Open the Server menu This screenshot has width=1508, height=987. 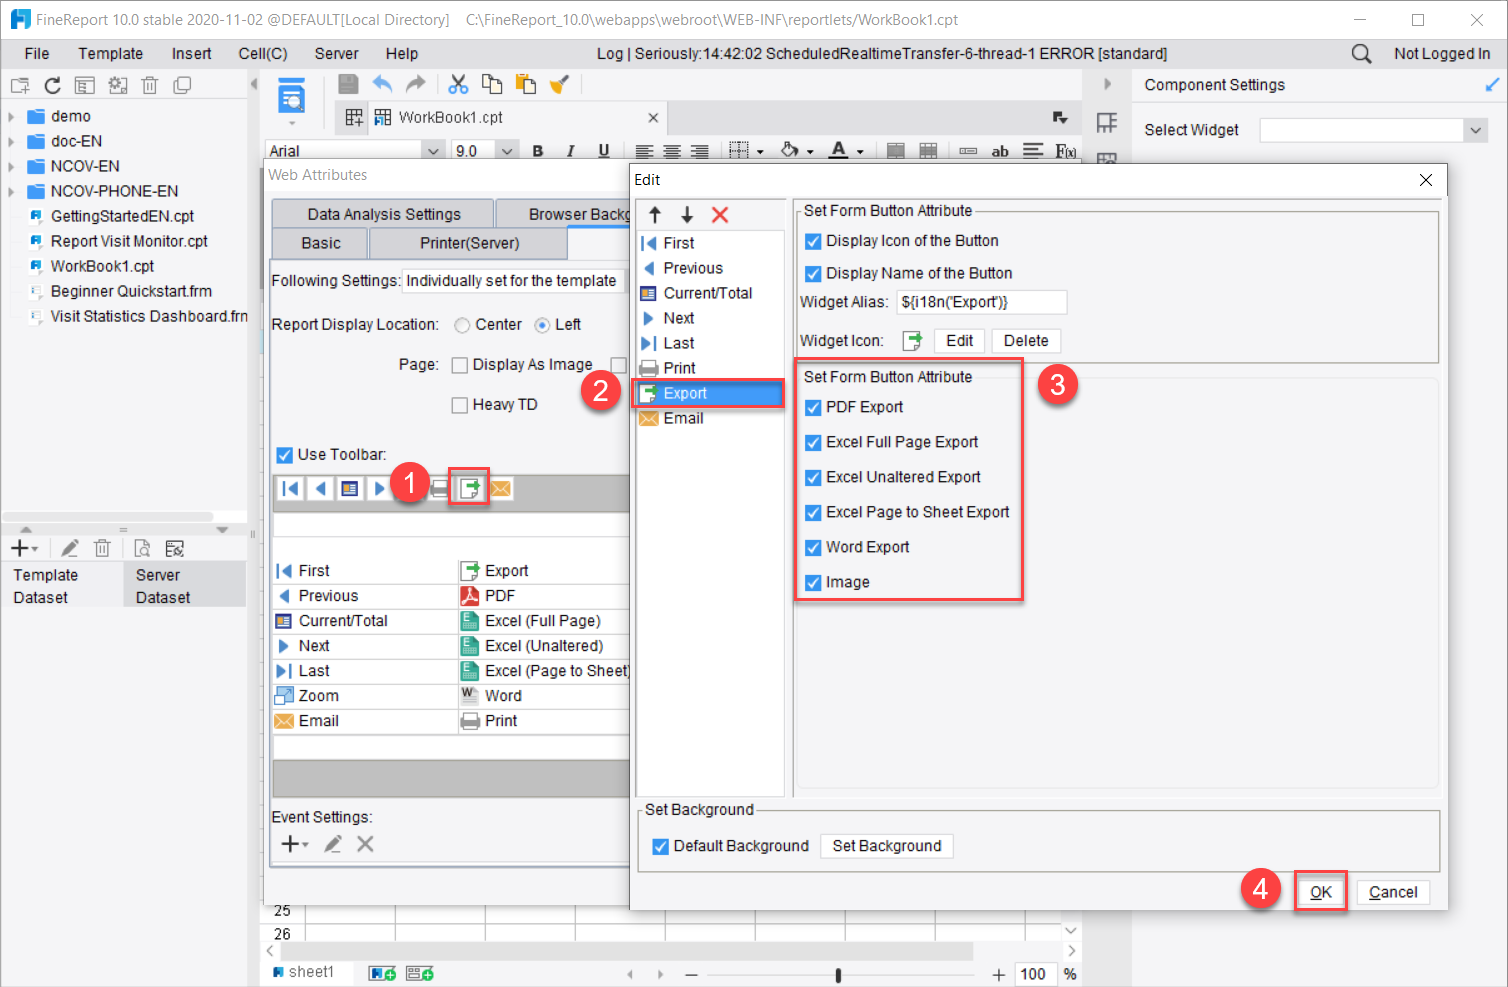tap(336, 54)
